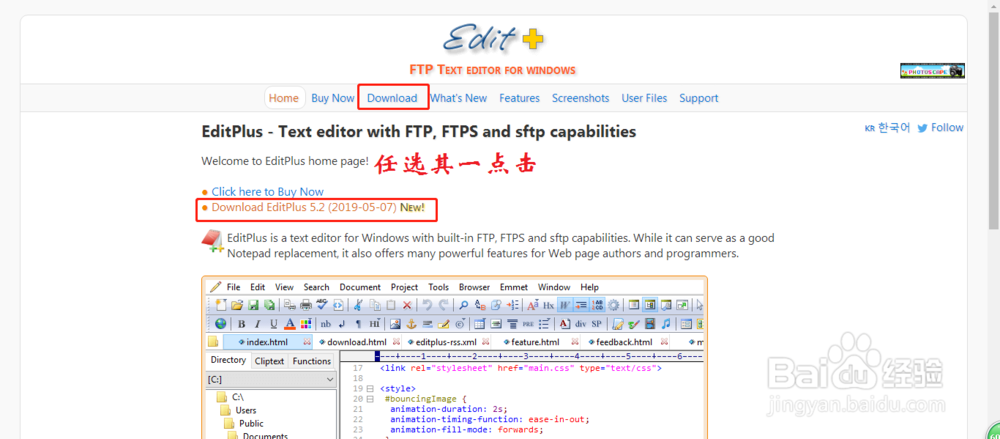Switch to the Functions tab
Image resolution: width=1000 pixels, height=439 pixels.
312,361
